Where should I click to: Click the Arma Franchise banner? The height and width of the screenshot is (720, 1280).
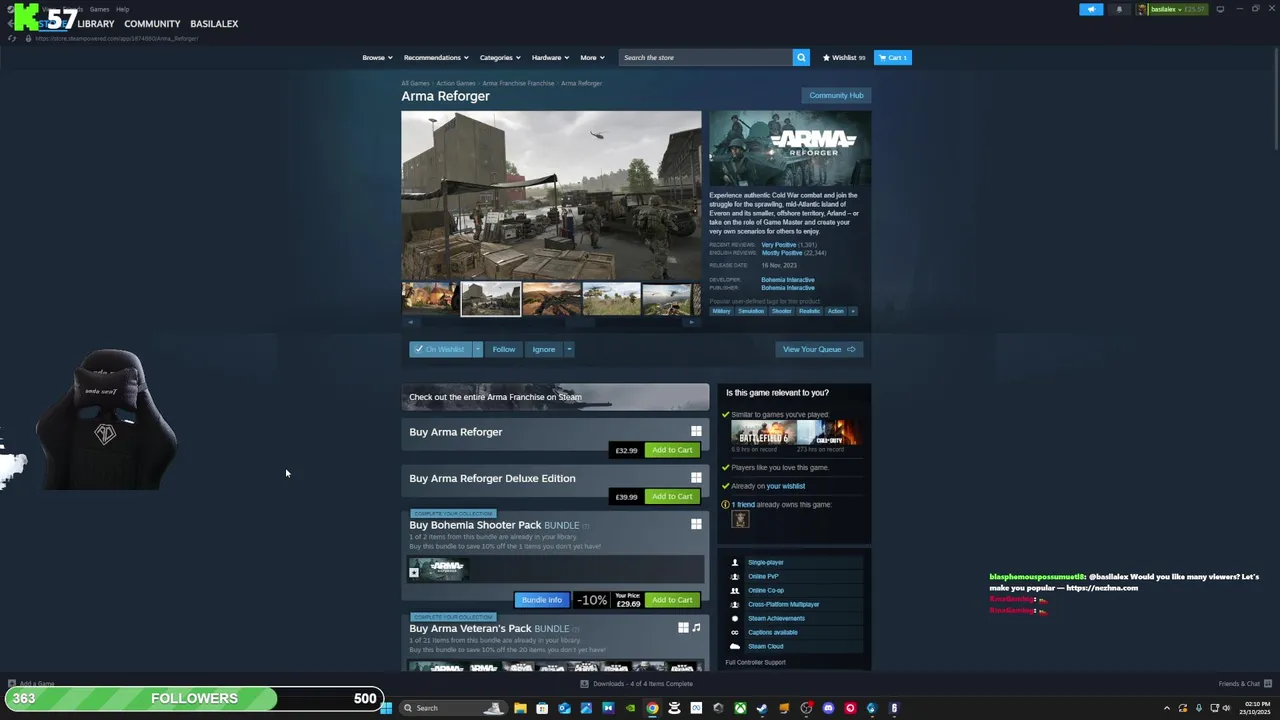pos(555,397)
